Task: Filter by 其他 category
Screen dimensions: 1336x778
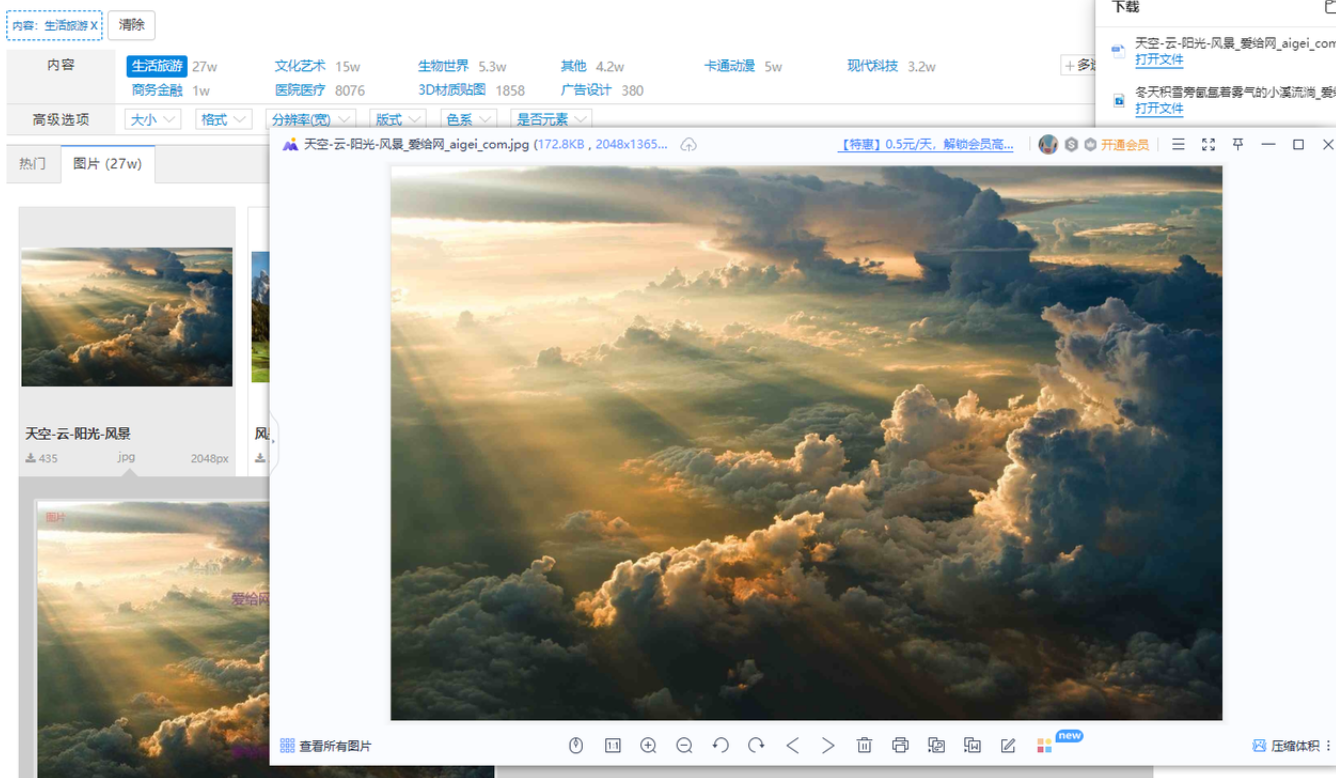Action: point(573,66)
